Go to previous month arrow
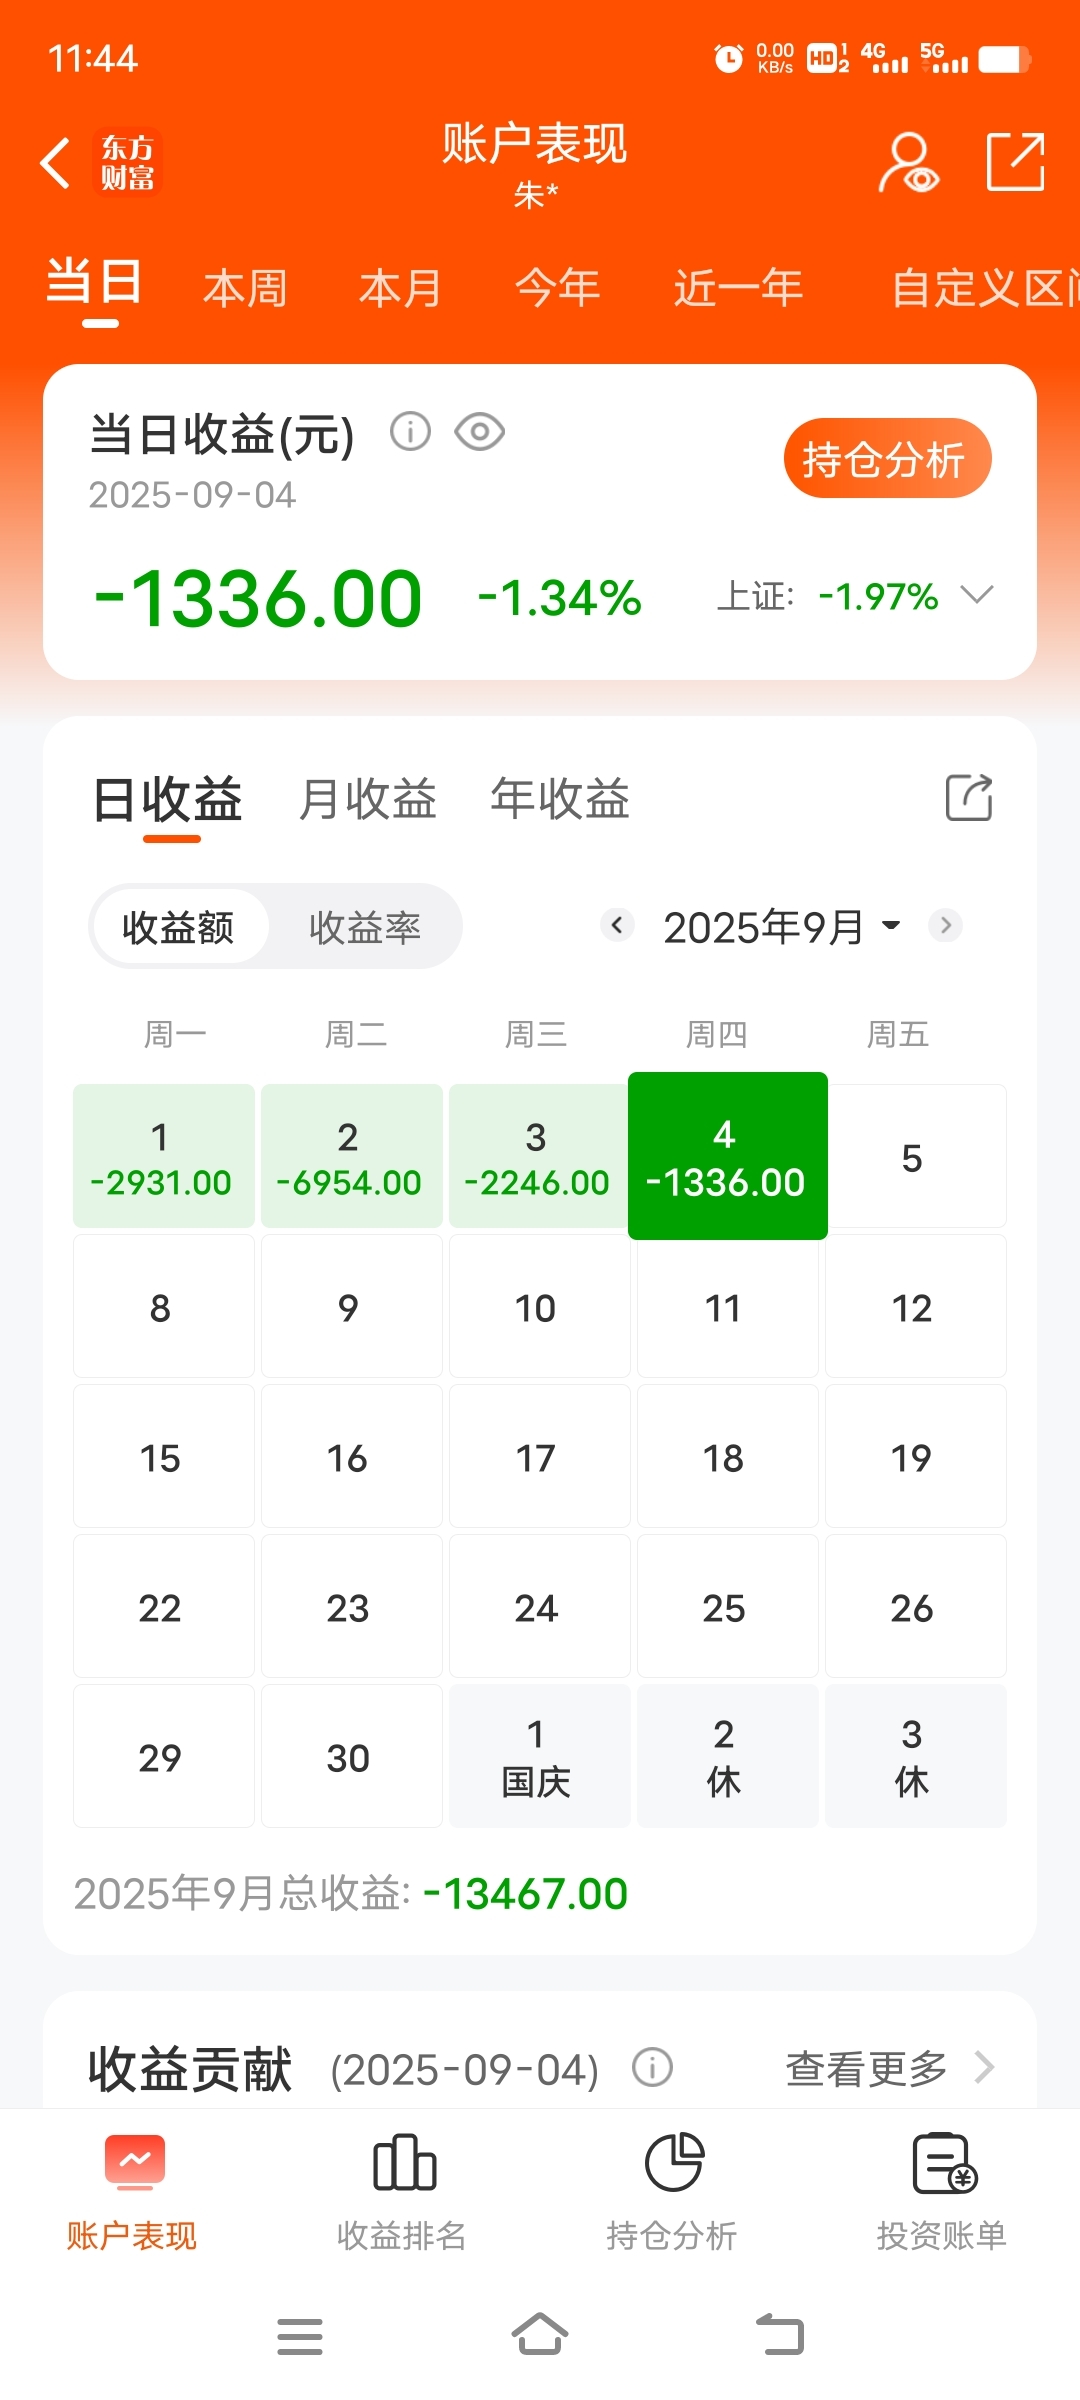The image size is (1080, 2400). pyautogui.click(x=617, y=925)
